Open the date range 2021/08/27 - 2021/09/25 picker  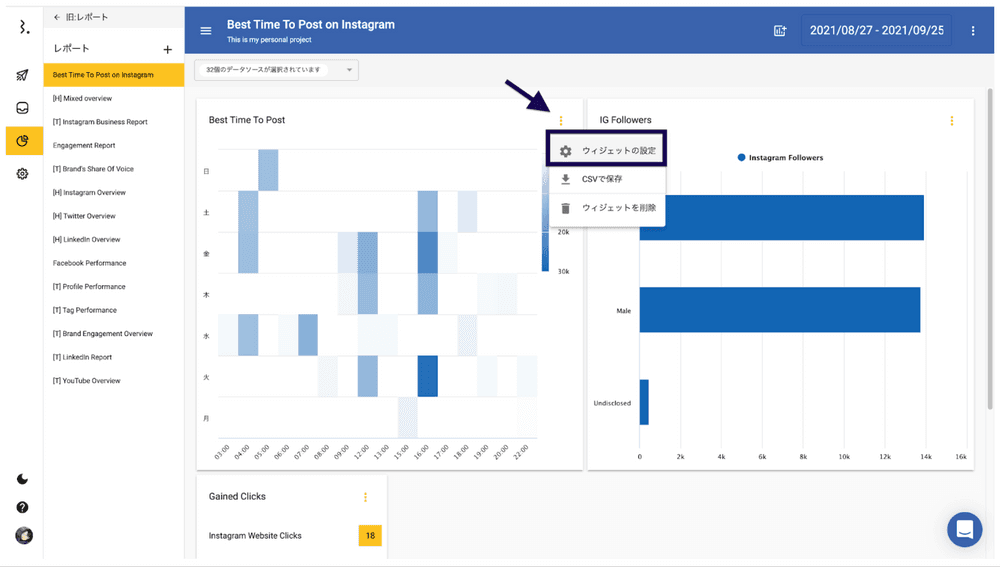coord(876,31)
